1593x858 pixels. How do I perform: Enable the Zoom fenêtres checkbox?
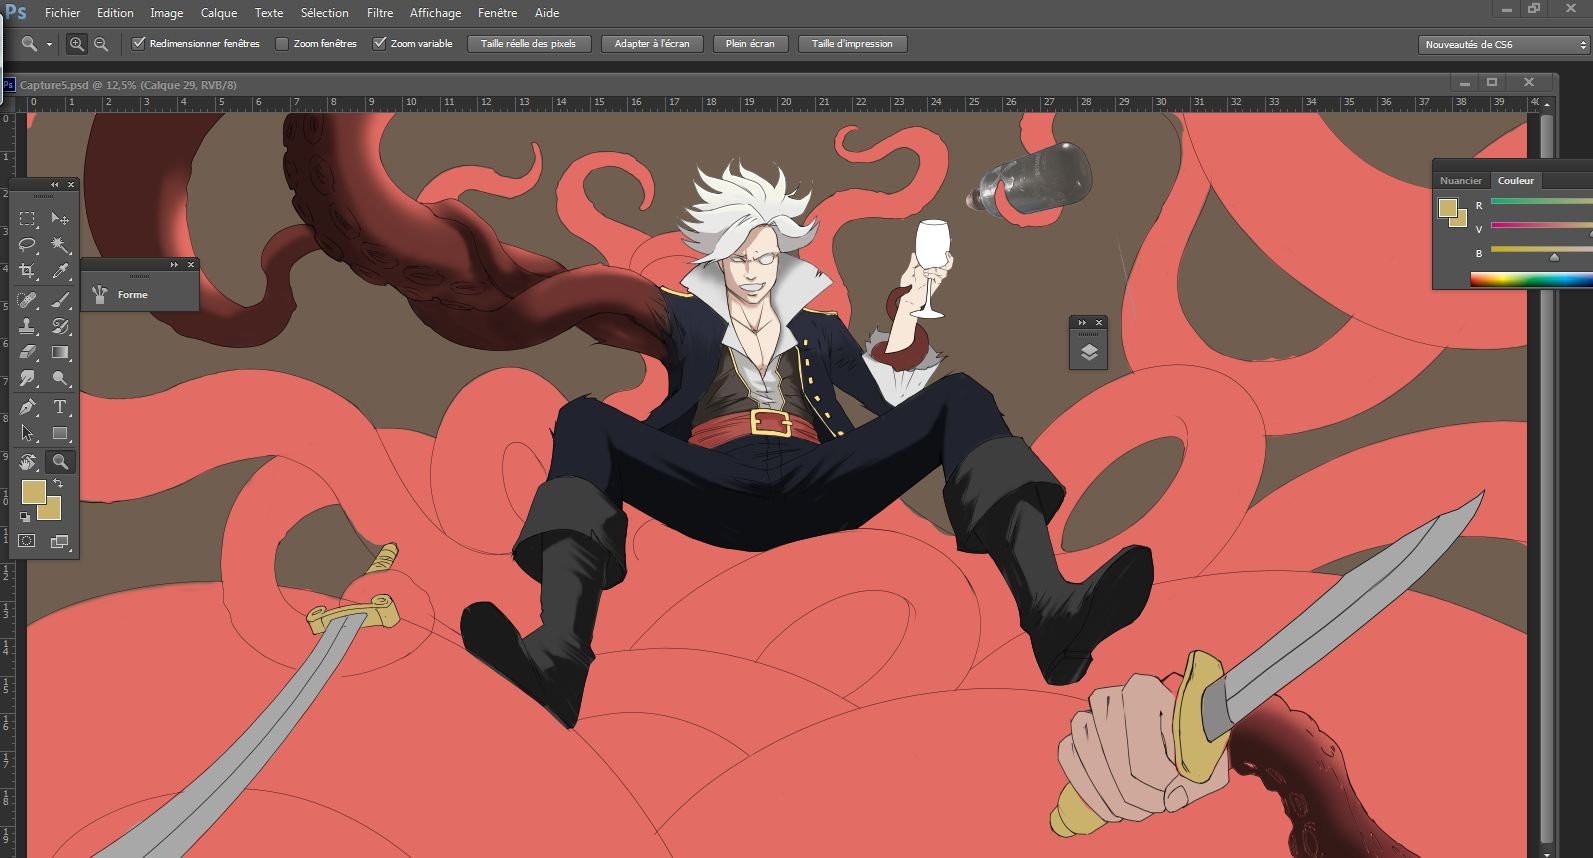(282, 44)
